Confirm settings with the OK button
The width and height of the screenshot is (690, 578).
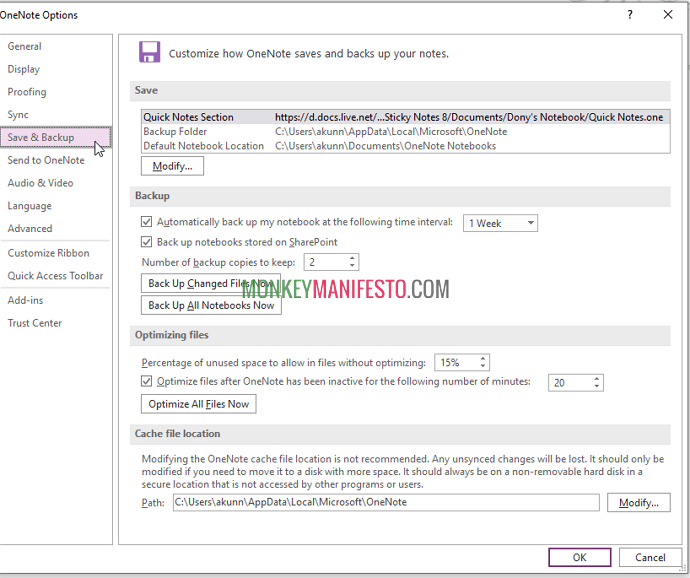point(580,557)
